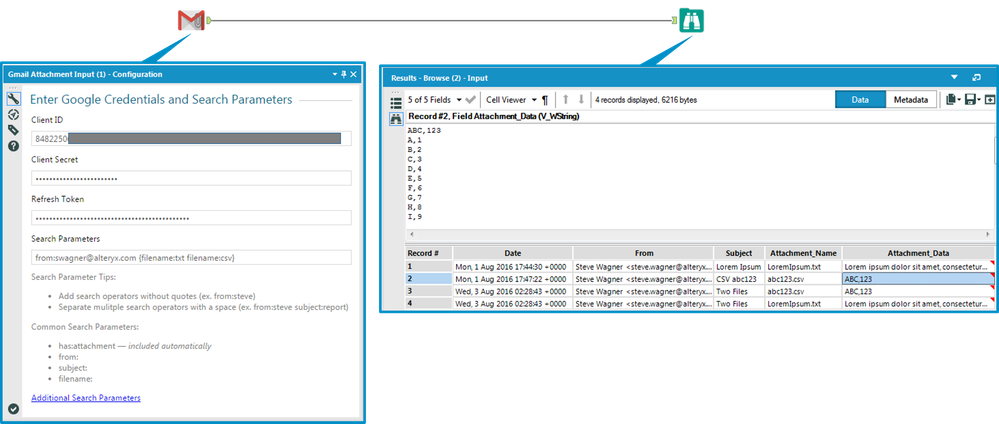The width and height of the screenshot is (999, 424).
Task: Select the LoremIpsum.txt cell in record 1
Action: 803,267
